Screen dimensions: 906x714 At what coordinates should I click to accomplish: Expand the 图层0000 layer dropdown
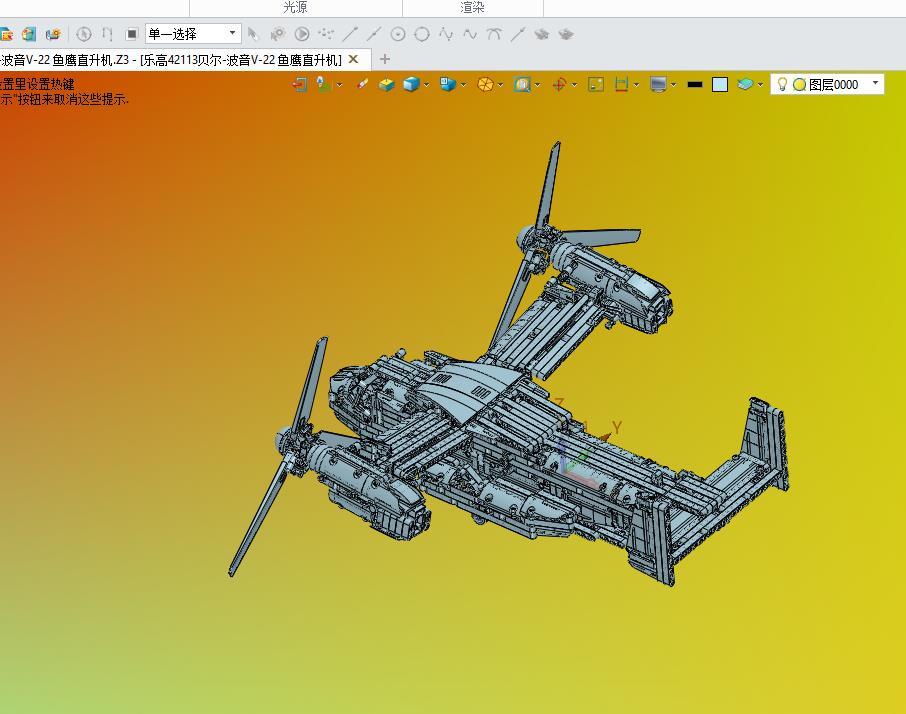point(875,84)
